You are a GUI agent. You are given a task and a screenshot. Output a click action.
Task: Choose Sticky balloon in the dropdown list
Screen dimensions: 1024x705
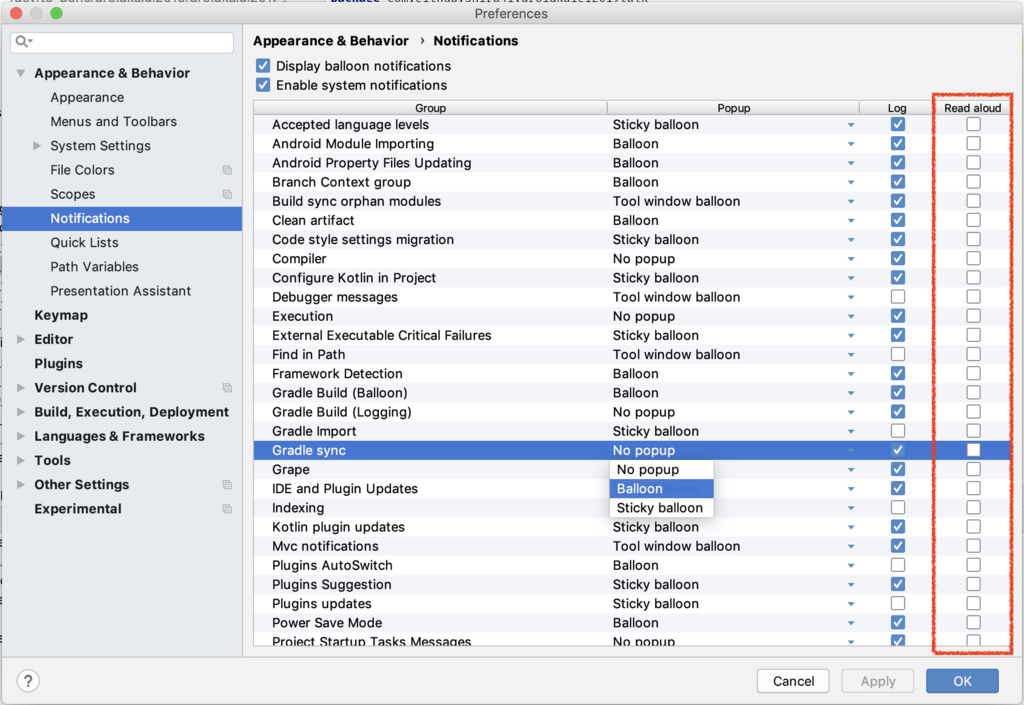pos(661,508)
